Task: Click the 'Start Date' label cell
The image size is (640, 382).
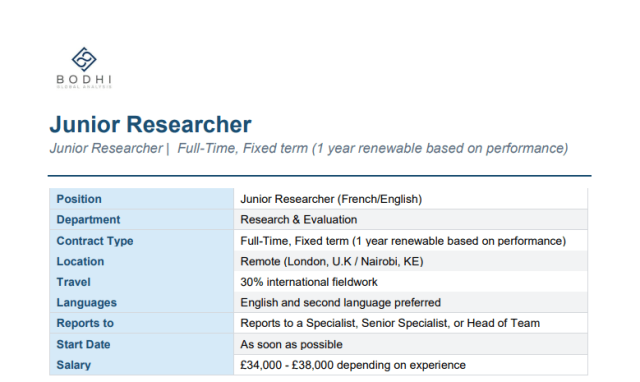Action: tap(141, 344)
